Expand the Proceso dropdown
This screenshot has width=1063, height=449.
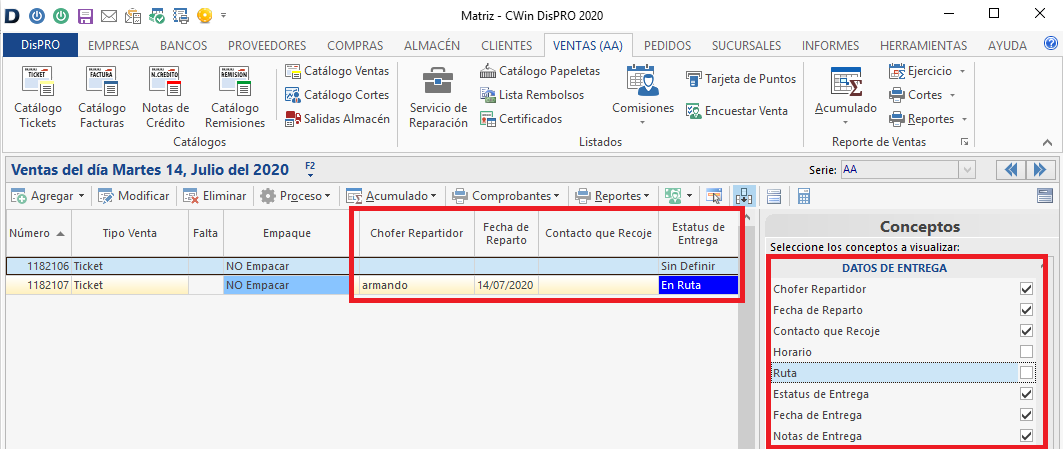[x=327, y=196]
